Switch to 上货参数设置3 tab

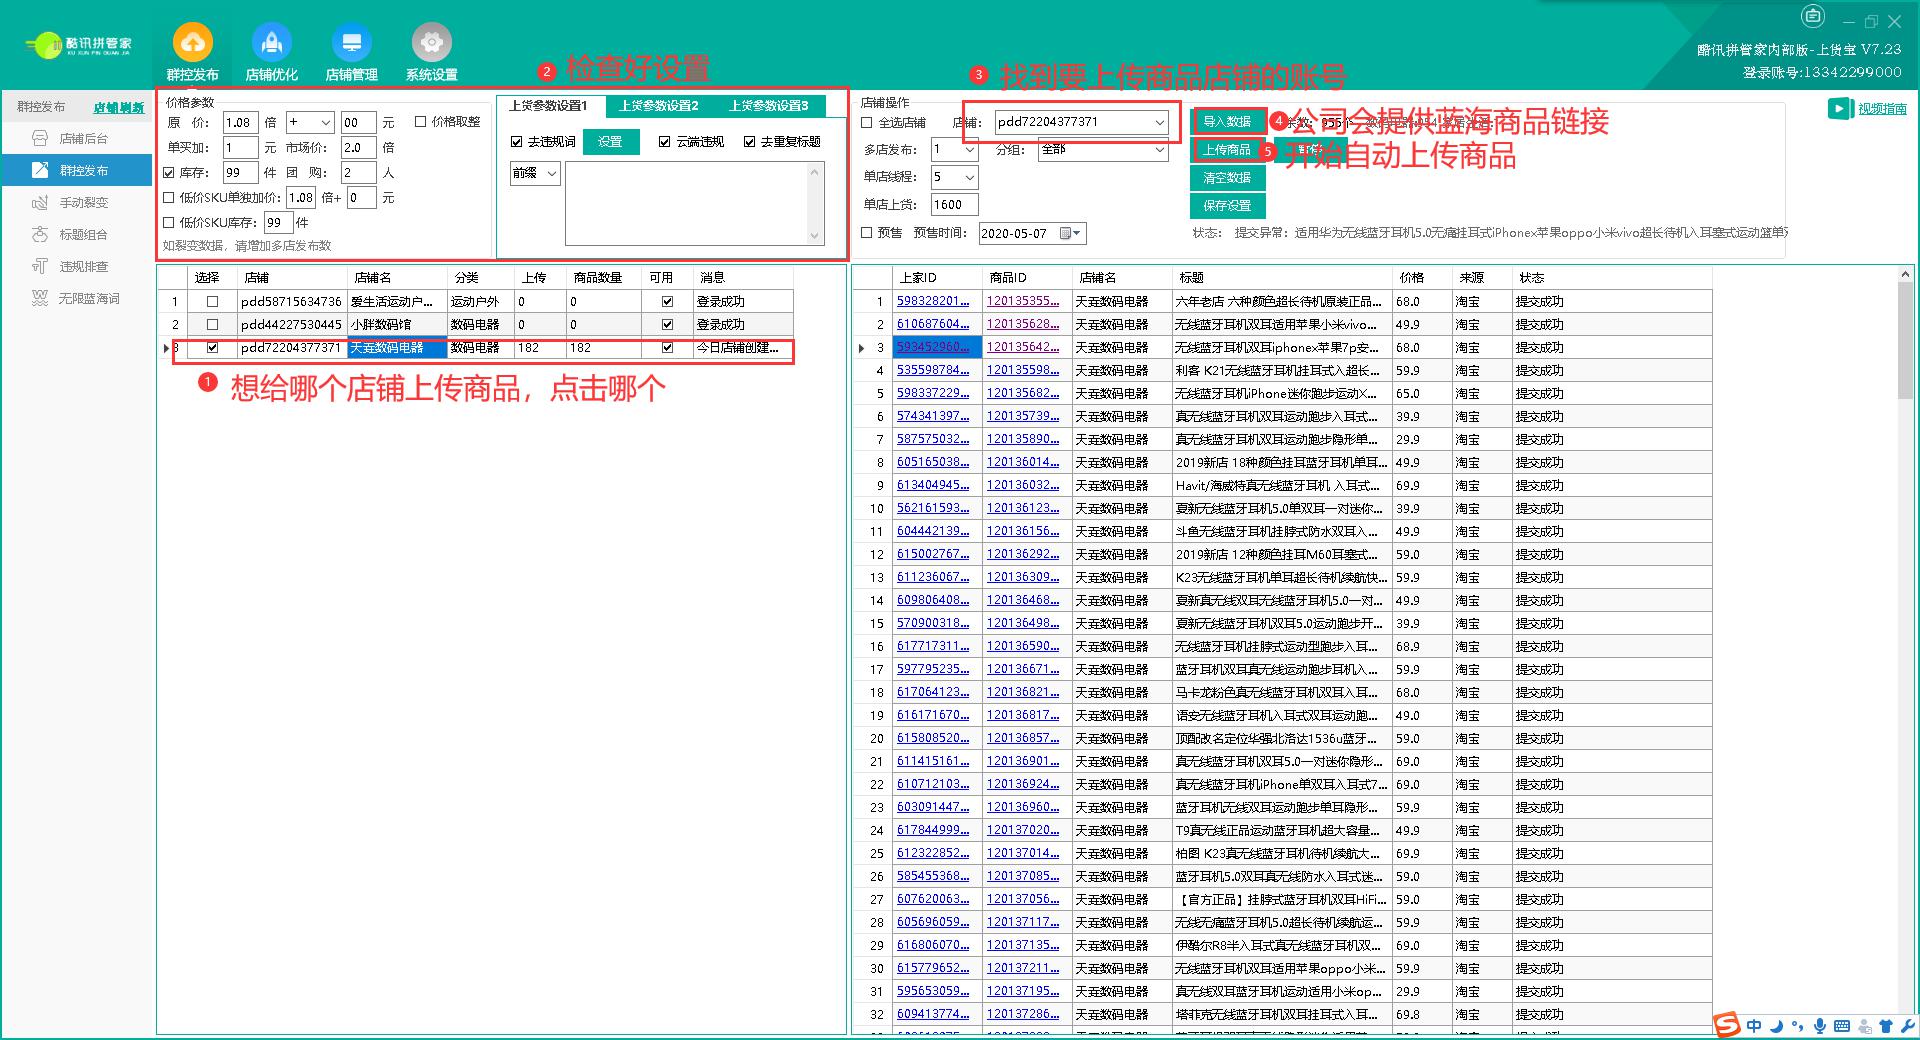coord(768,106)
